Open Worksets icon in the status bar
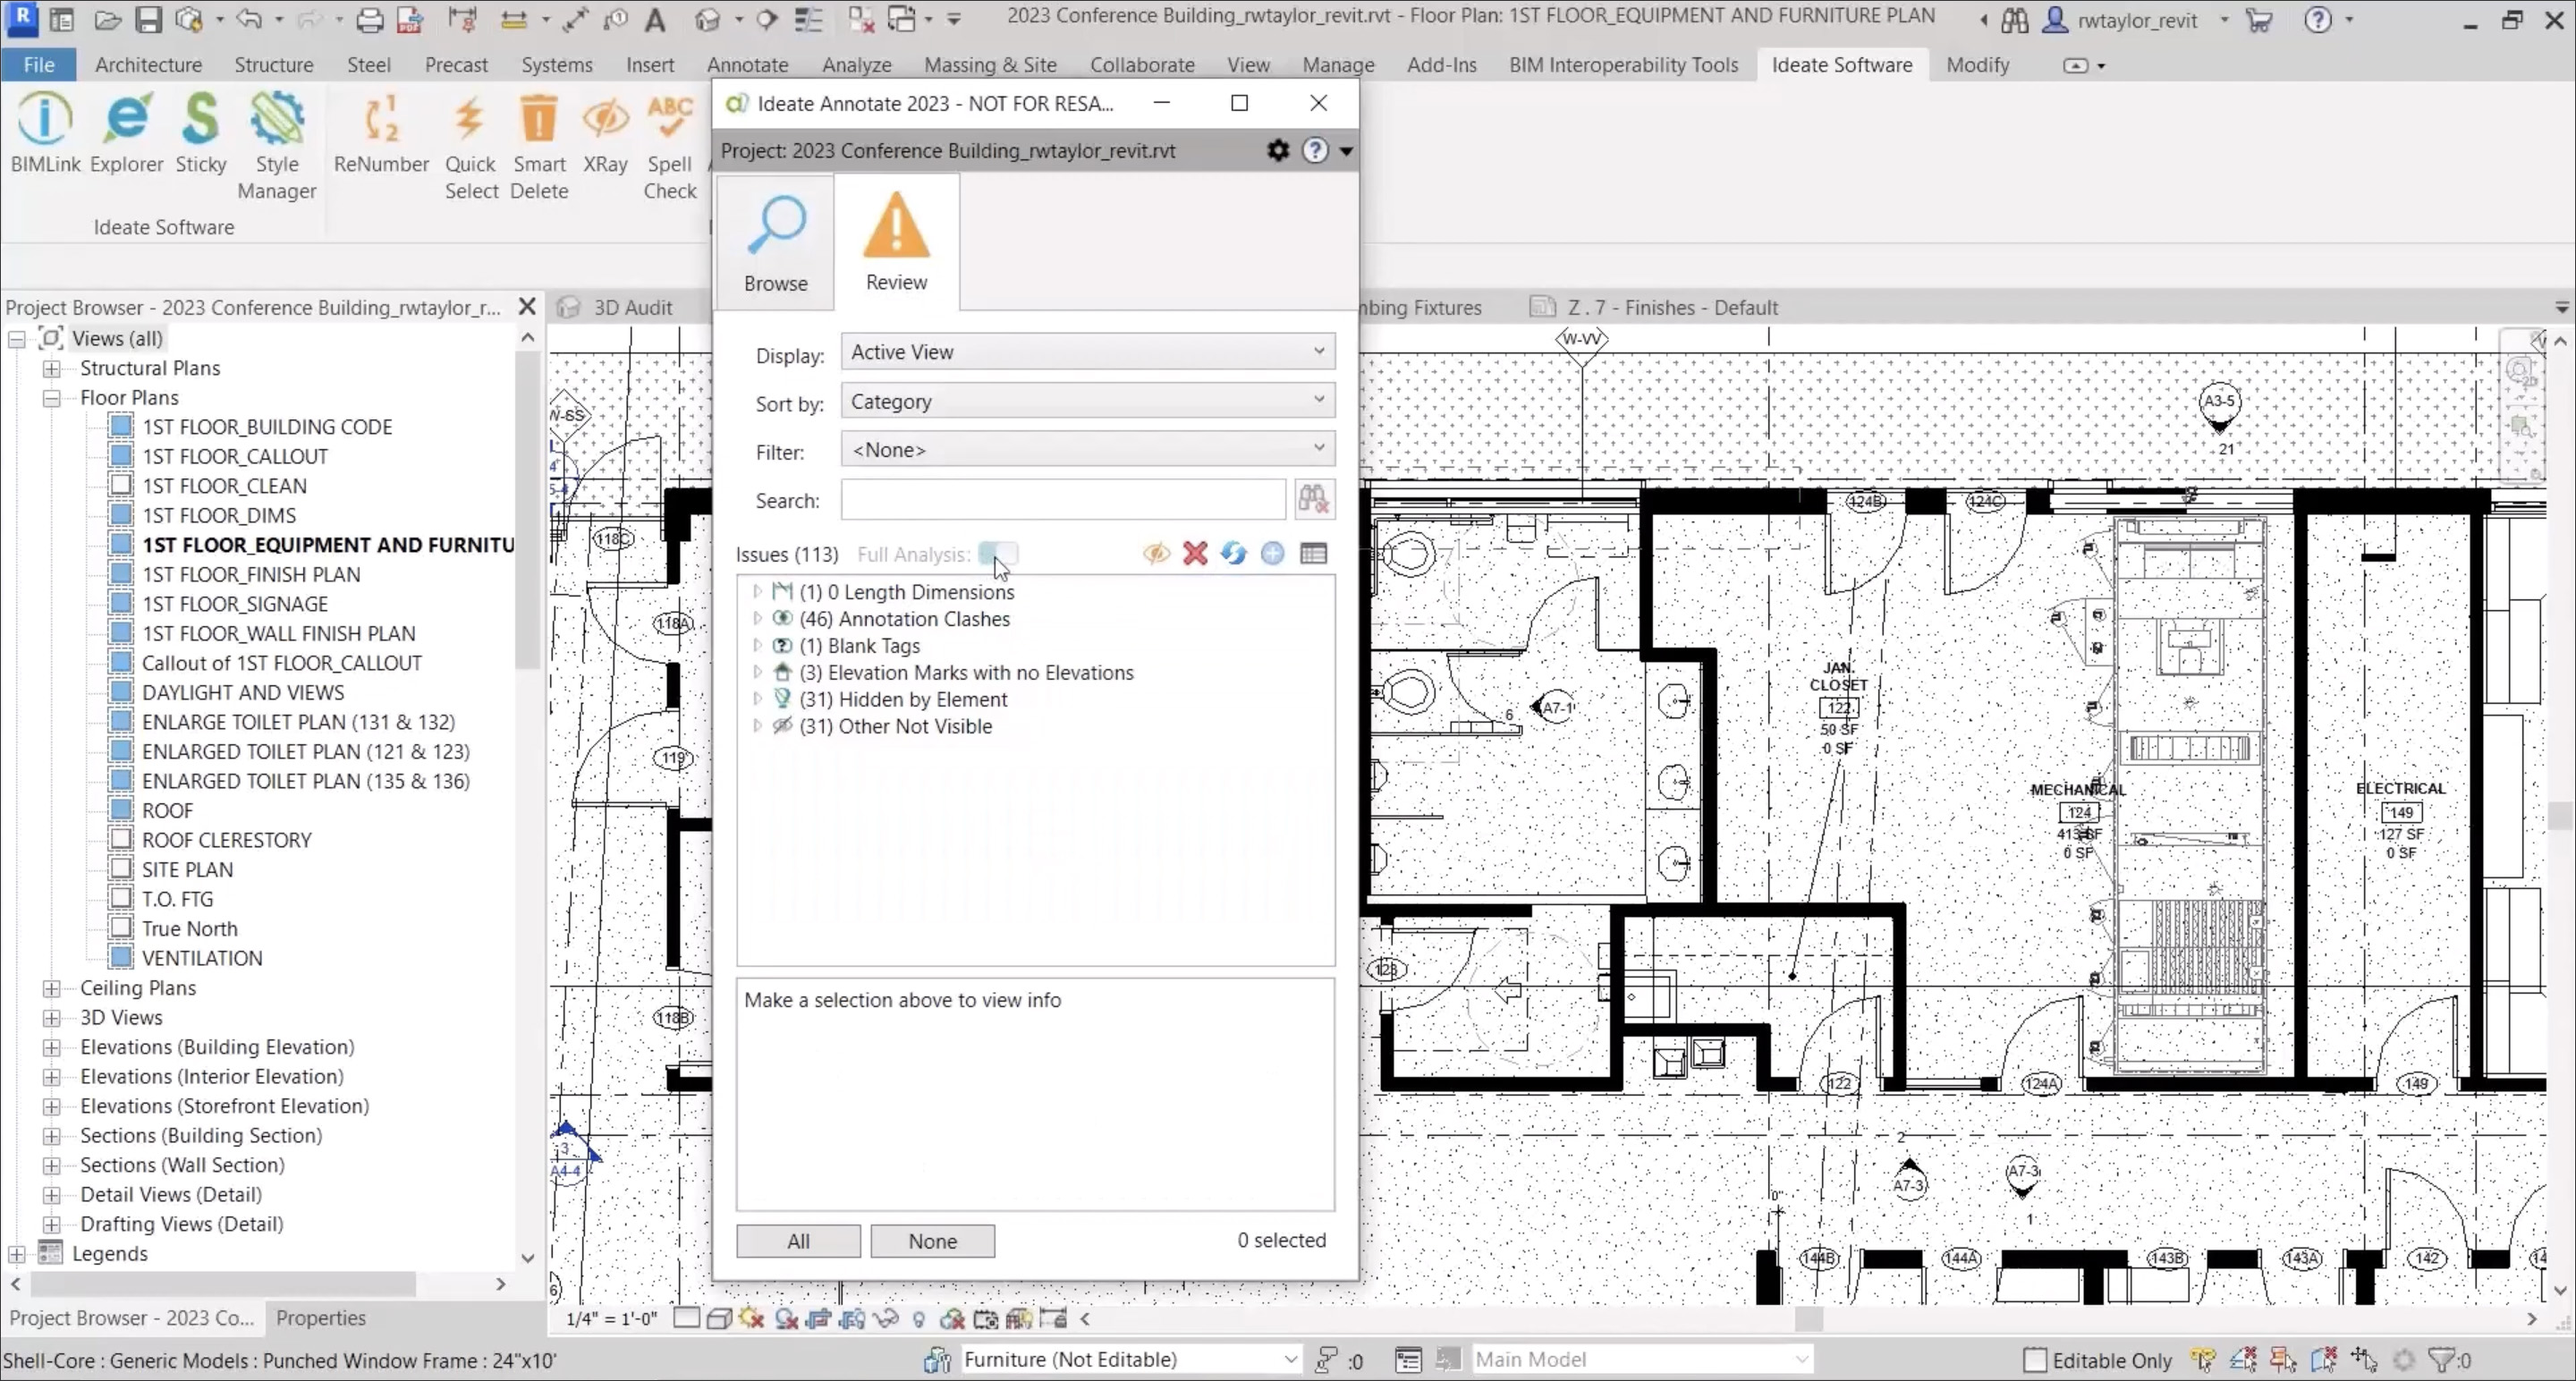 (x=937, y=1360)
